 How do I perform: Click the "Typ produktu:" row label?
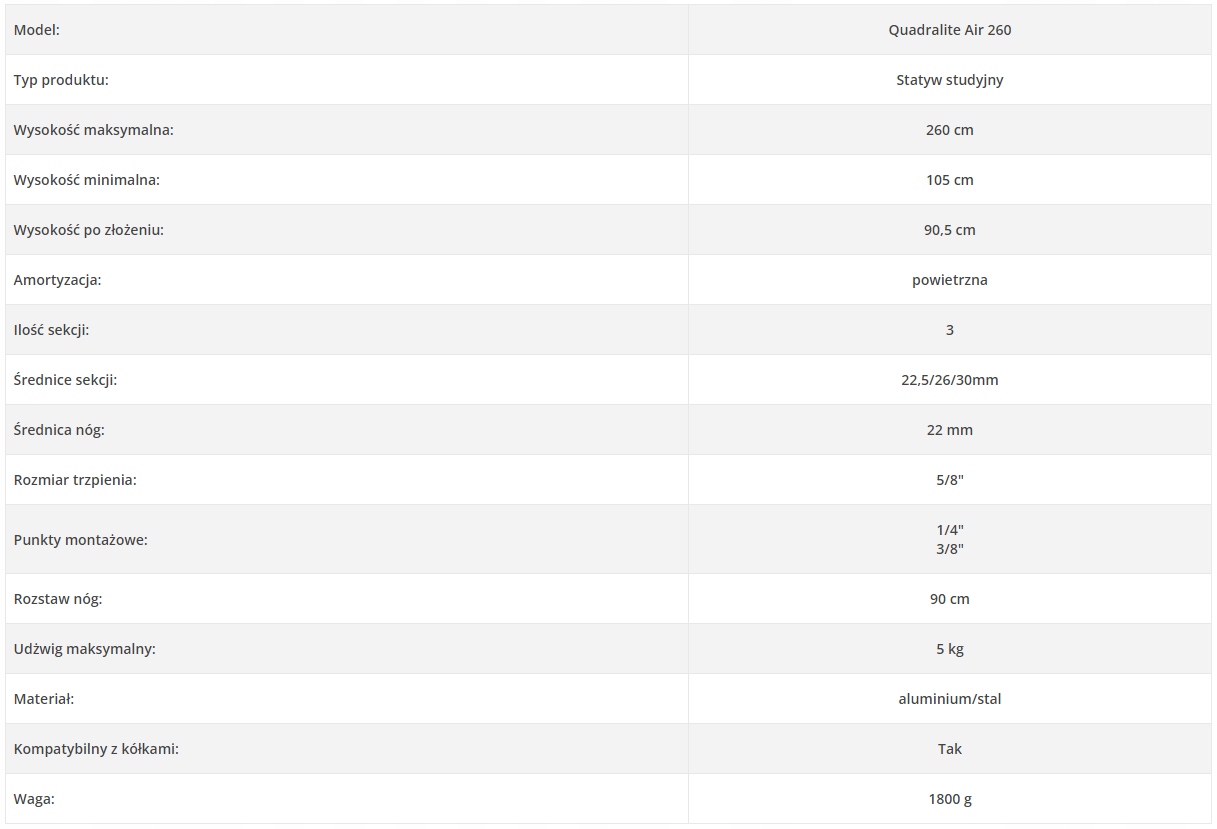pyautogui.click(x=61, y=80)
